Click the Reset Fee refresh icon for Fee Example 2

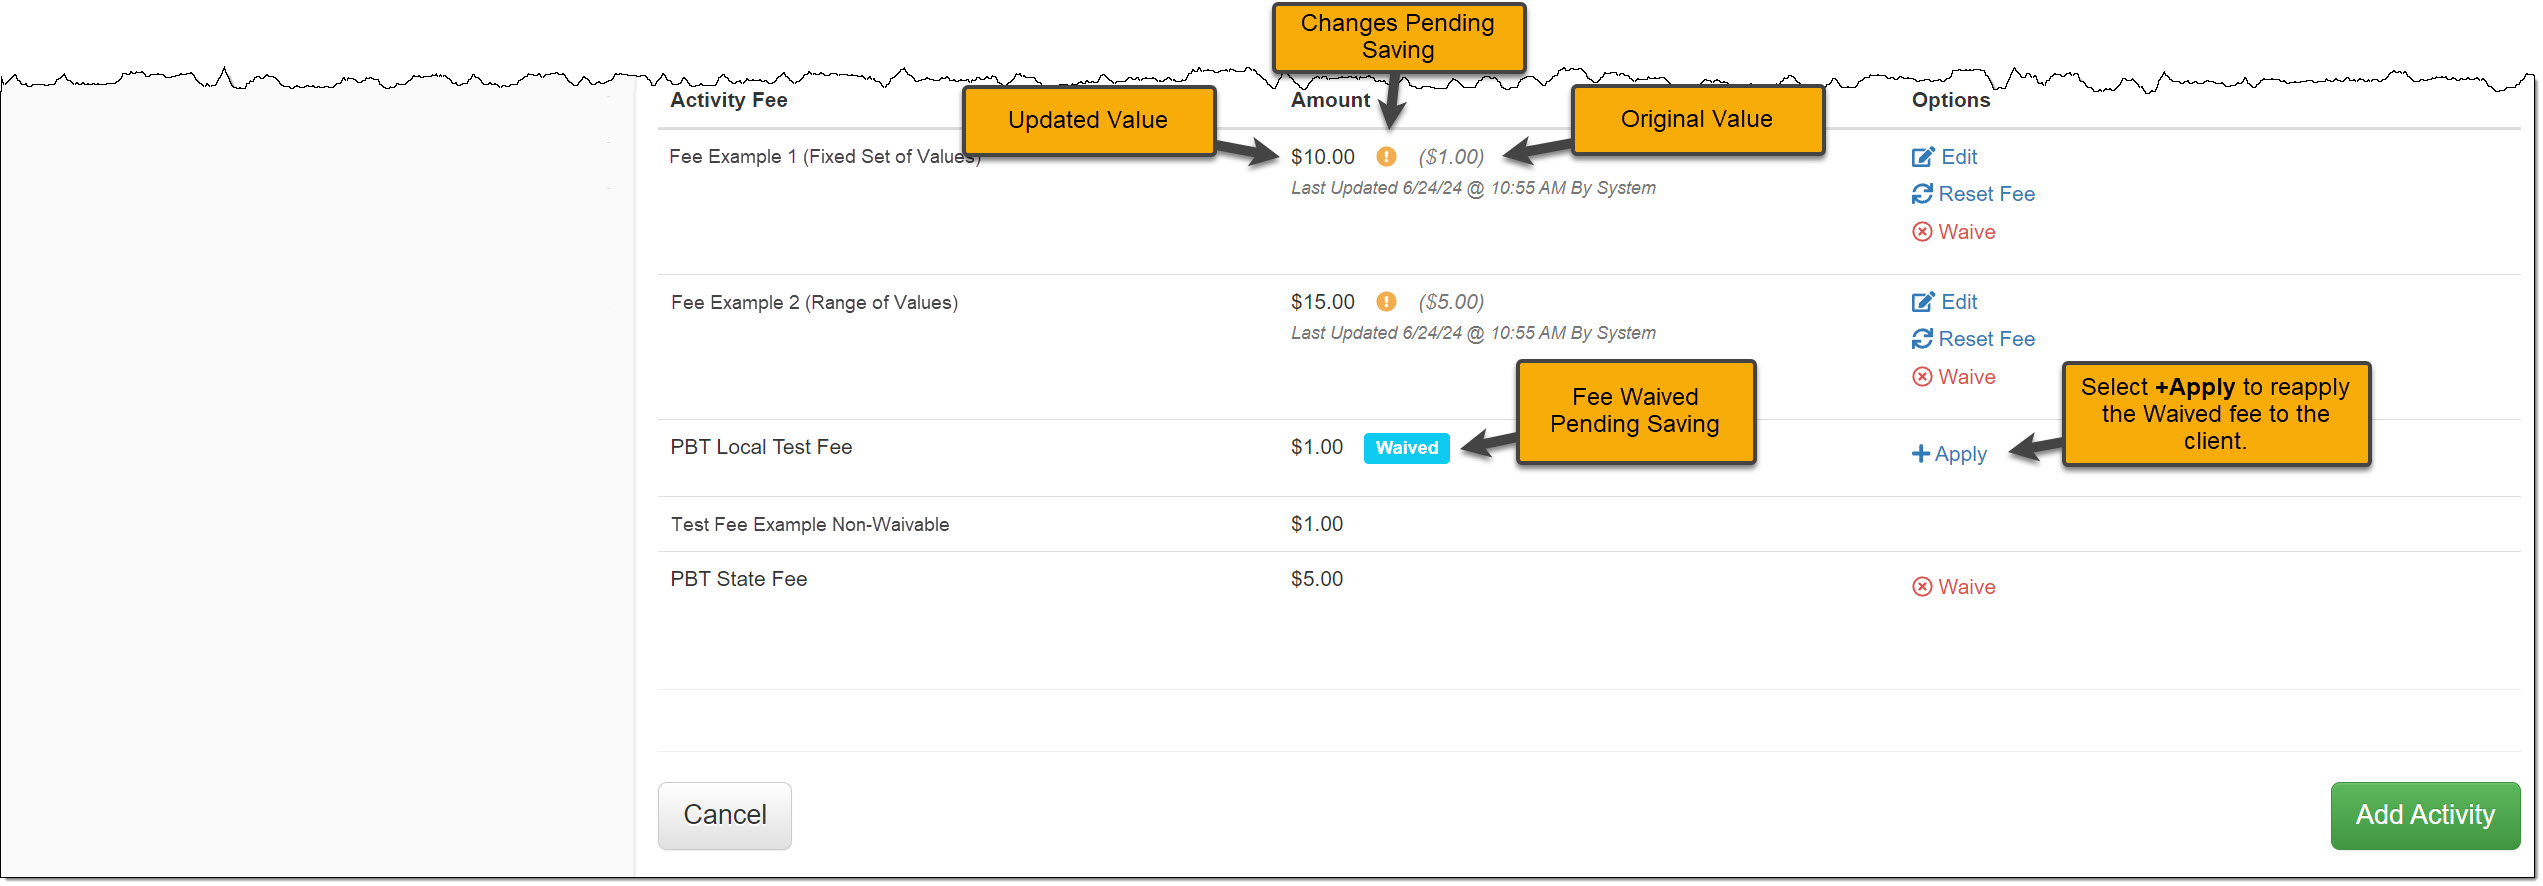1922,339
